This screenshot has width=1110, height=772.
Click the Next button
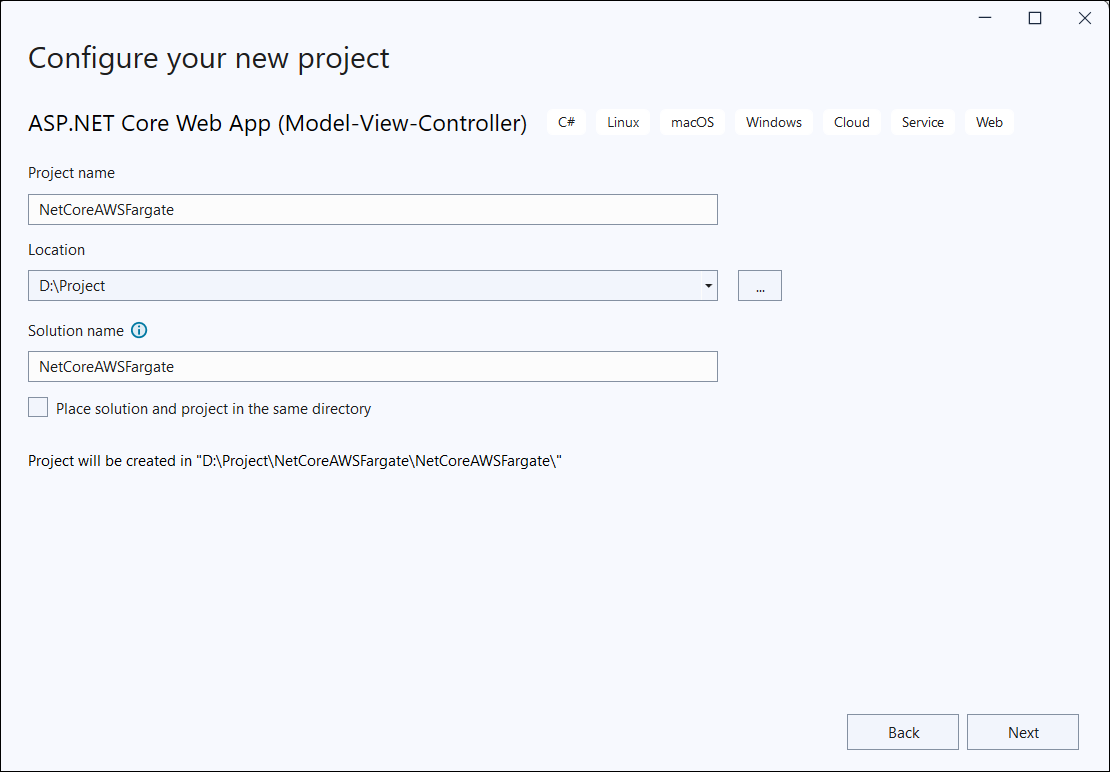1022,731
